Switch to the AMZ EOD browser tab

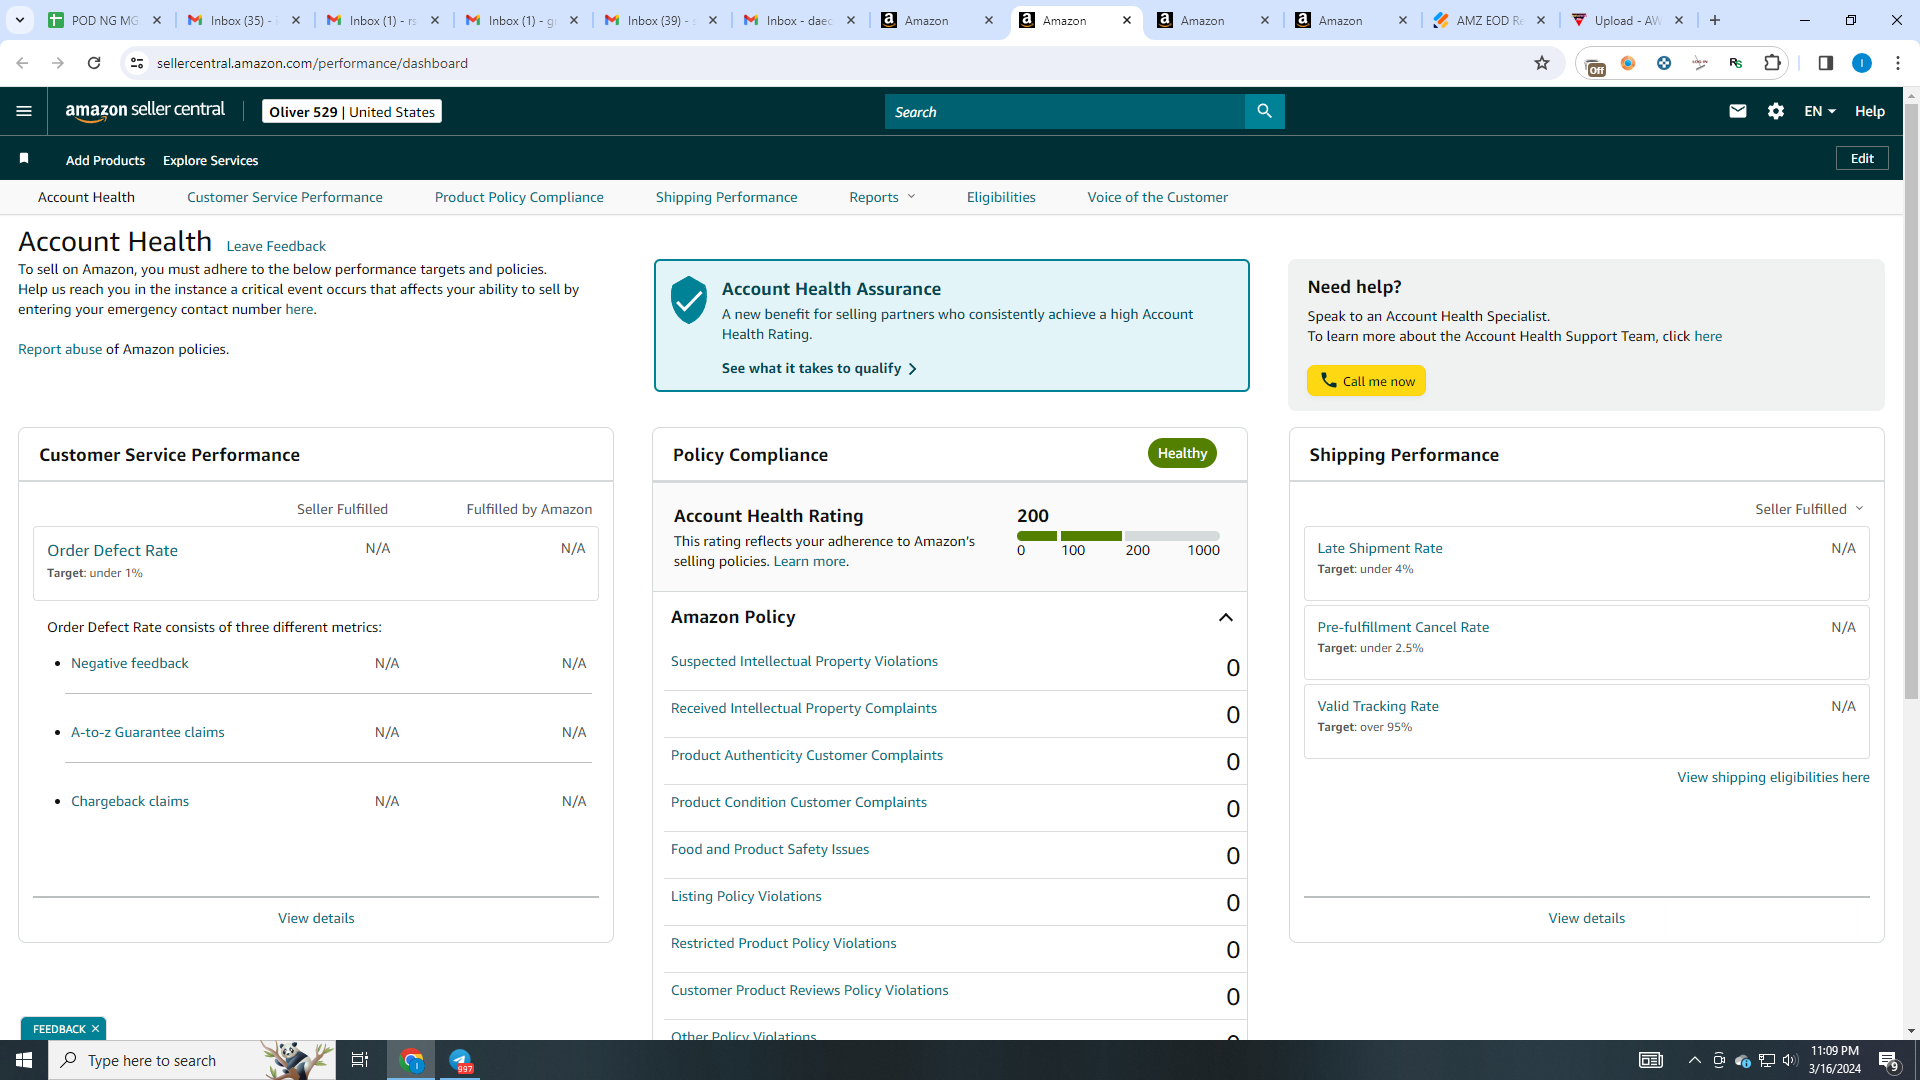pos(1488,20)
